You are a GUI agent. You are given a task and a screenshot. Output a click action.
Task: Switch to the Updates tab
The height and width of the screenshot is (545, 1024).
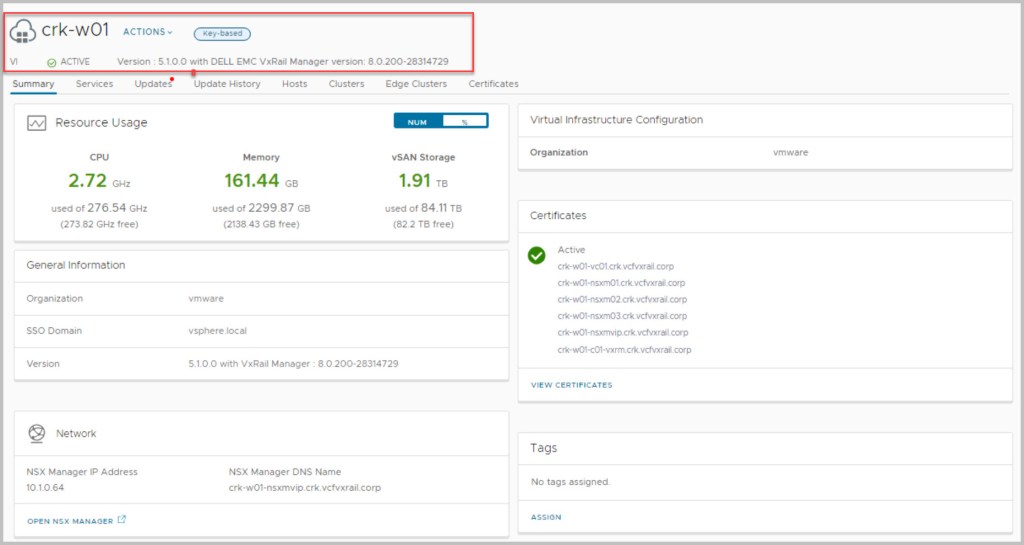(x=153, y=84)
